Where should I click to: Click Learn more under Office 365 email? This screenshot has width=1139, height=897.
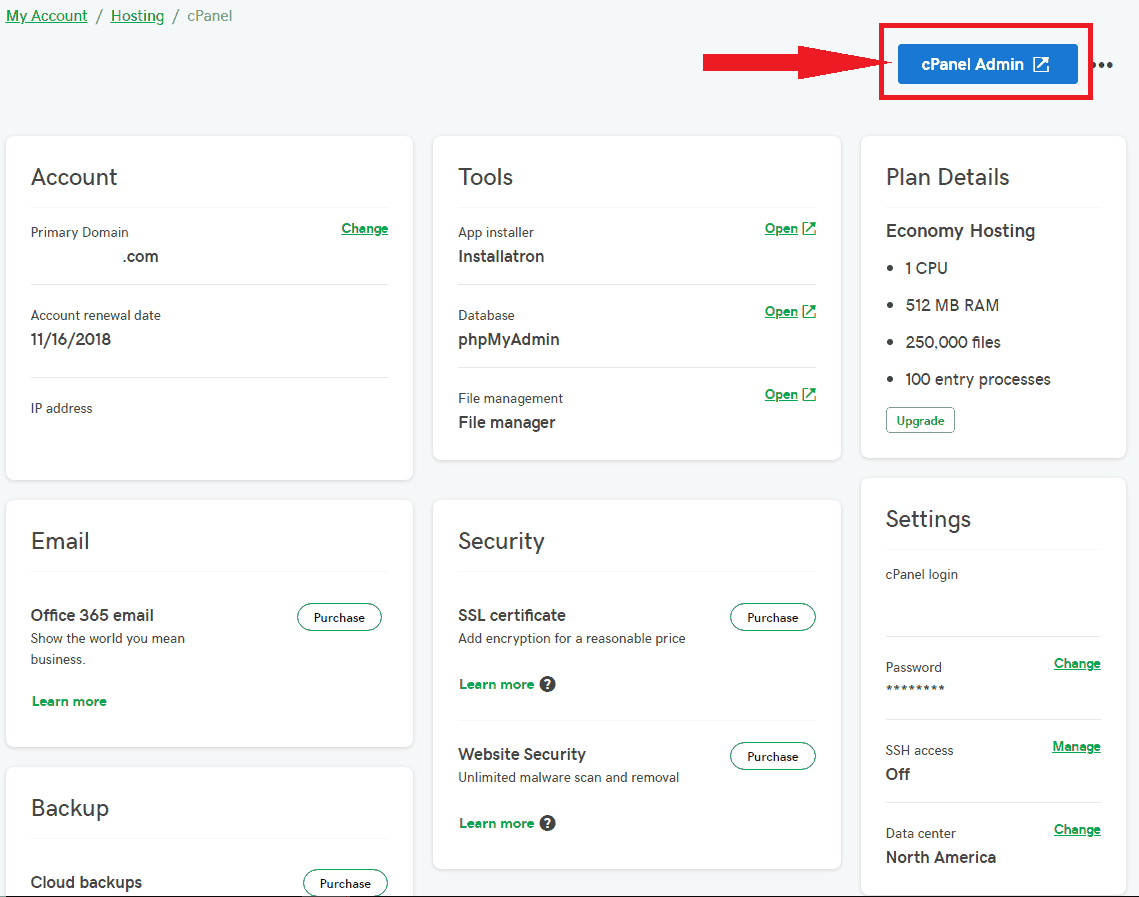(69, 702)
